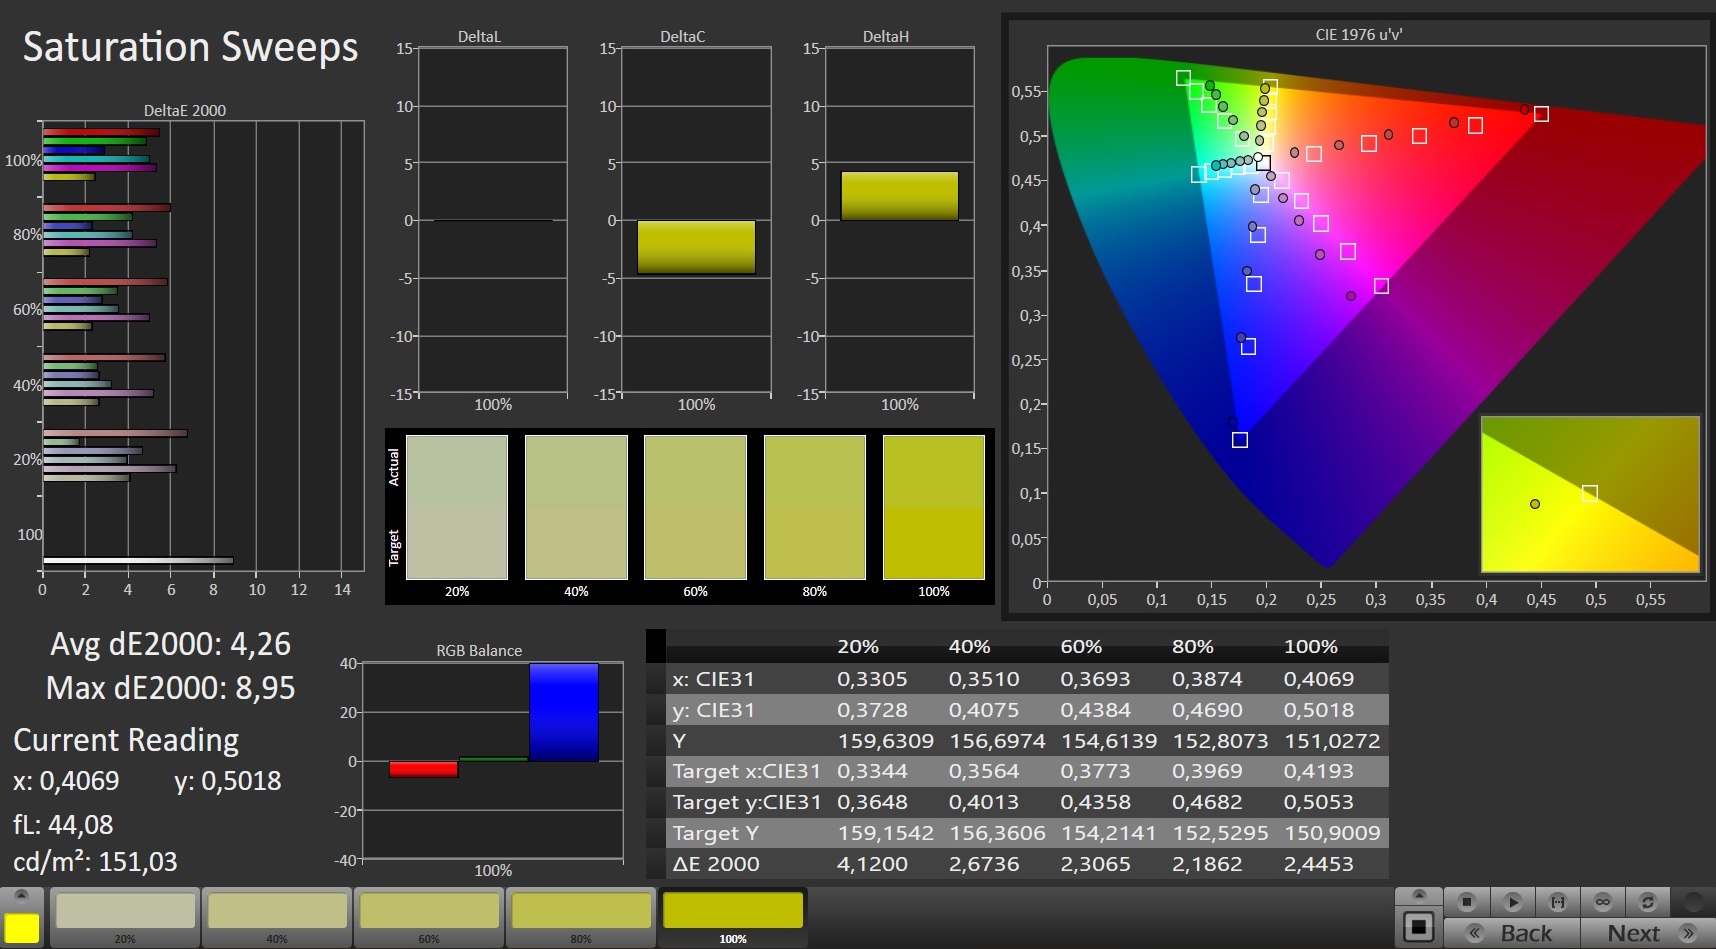This screenshot has width=1716, height=949.
Task: Click the dark round indicator beside refresh icon
Action: pyautogui.click(x=1693, y=902)
